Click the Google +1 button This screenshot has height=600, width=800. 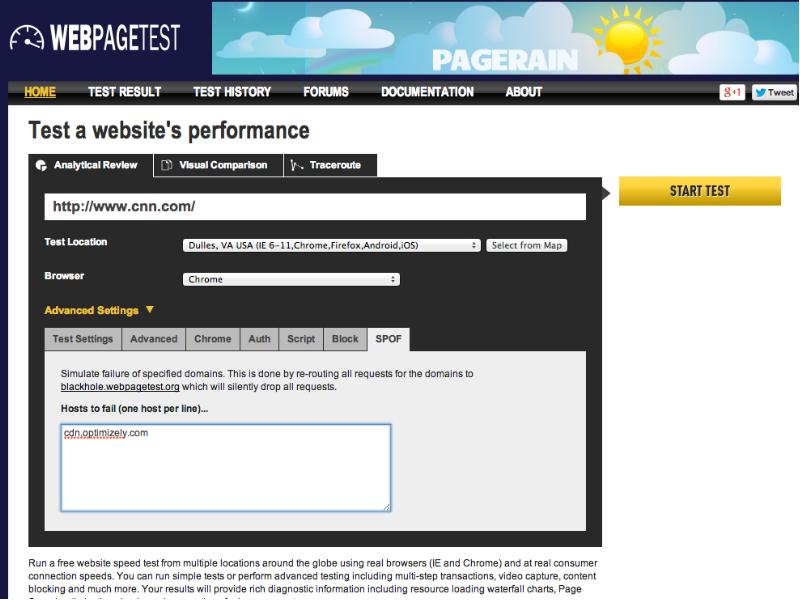click(x=732, y=92)
